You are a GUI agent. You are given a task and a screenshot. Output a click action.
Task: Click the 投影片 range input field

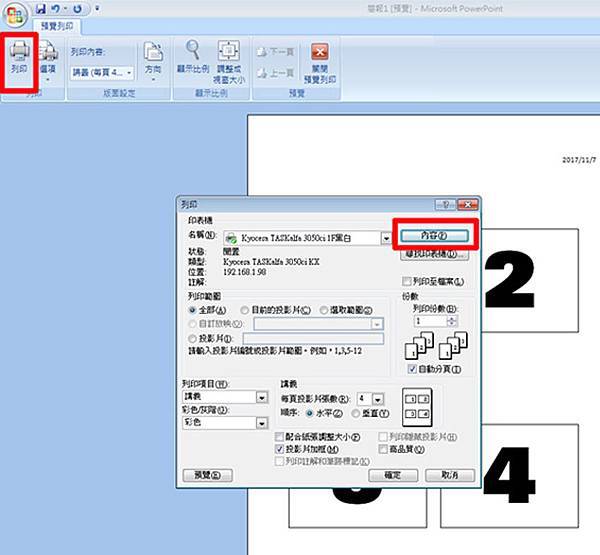click(x=313, y=338)
